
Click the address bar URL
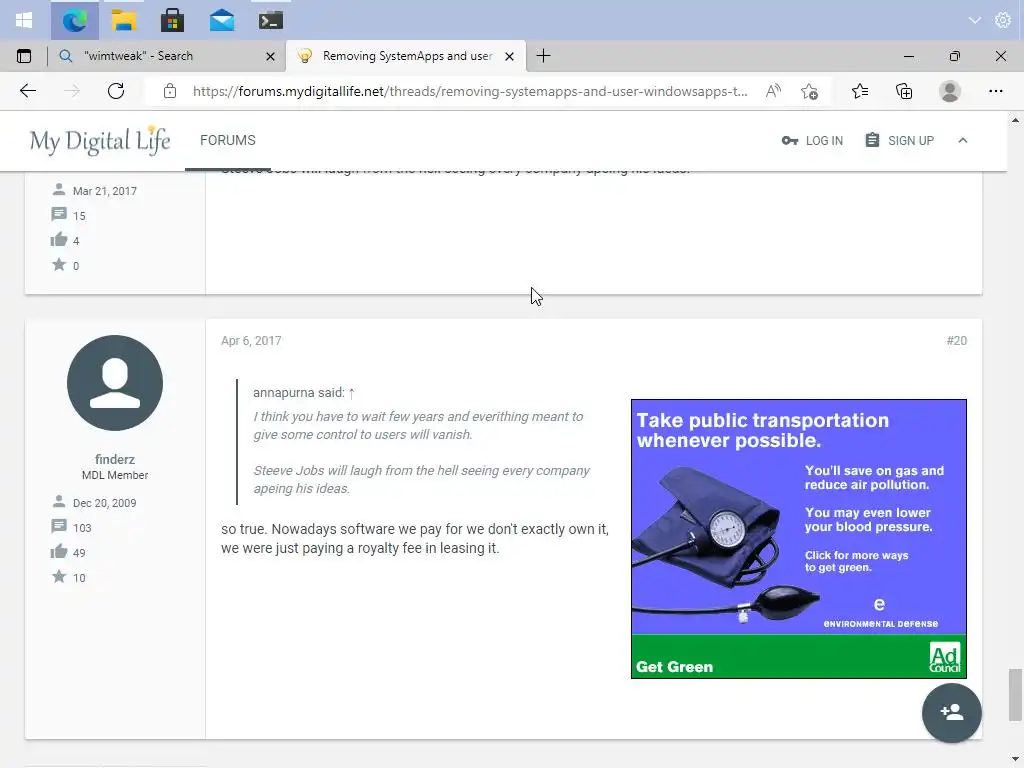click(470, 91)
